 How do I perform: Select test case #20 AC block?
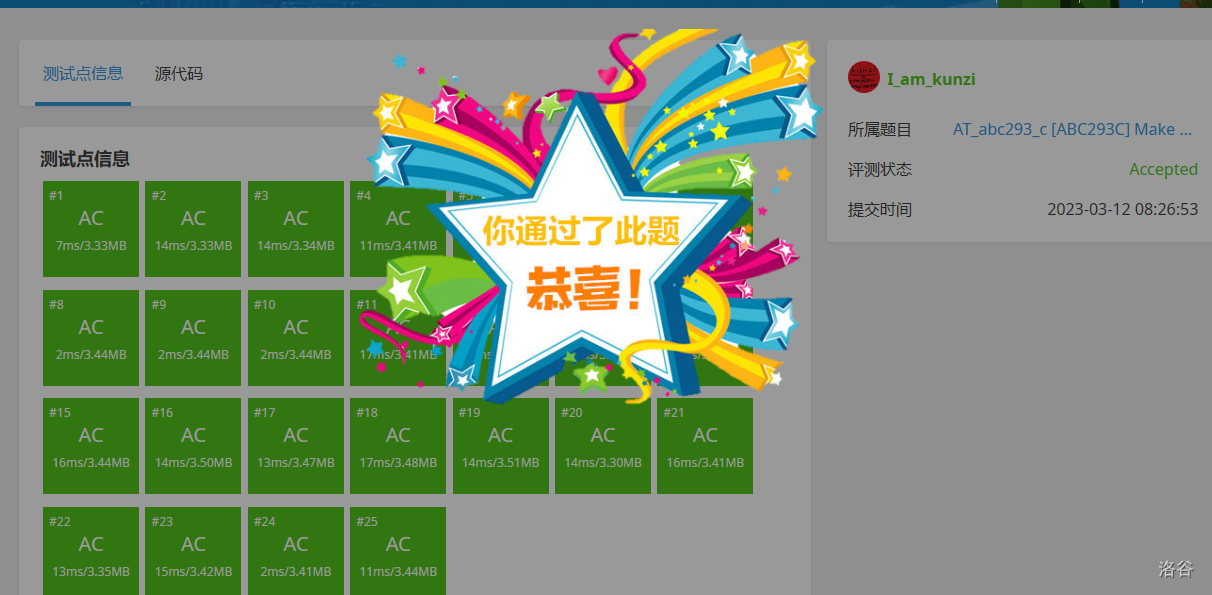click(x=603, y=446)
